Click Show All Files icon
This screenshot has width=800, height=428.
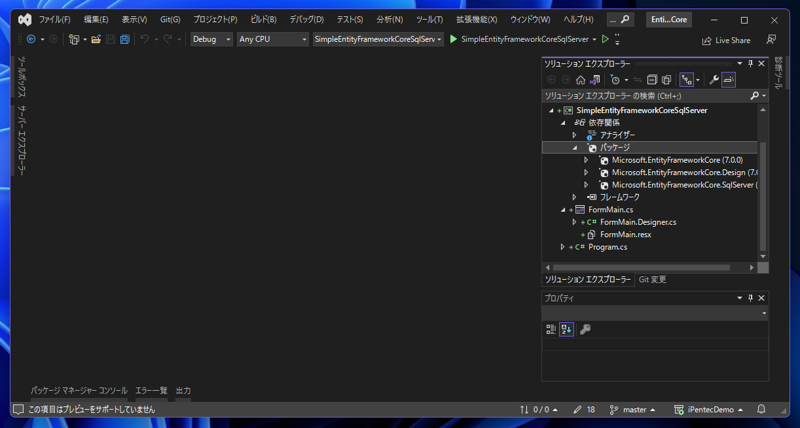click(x=666, y=80)
